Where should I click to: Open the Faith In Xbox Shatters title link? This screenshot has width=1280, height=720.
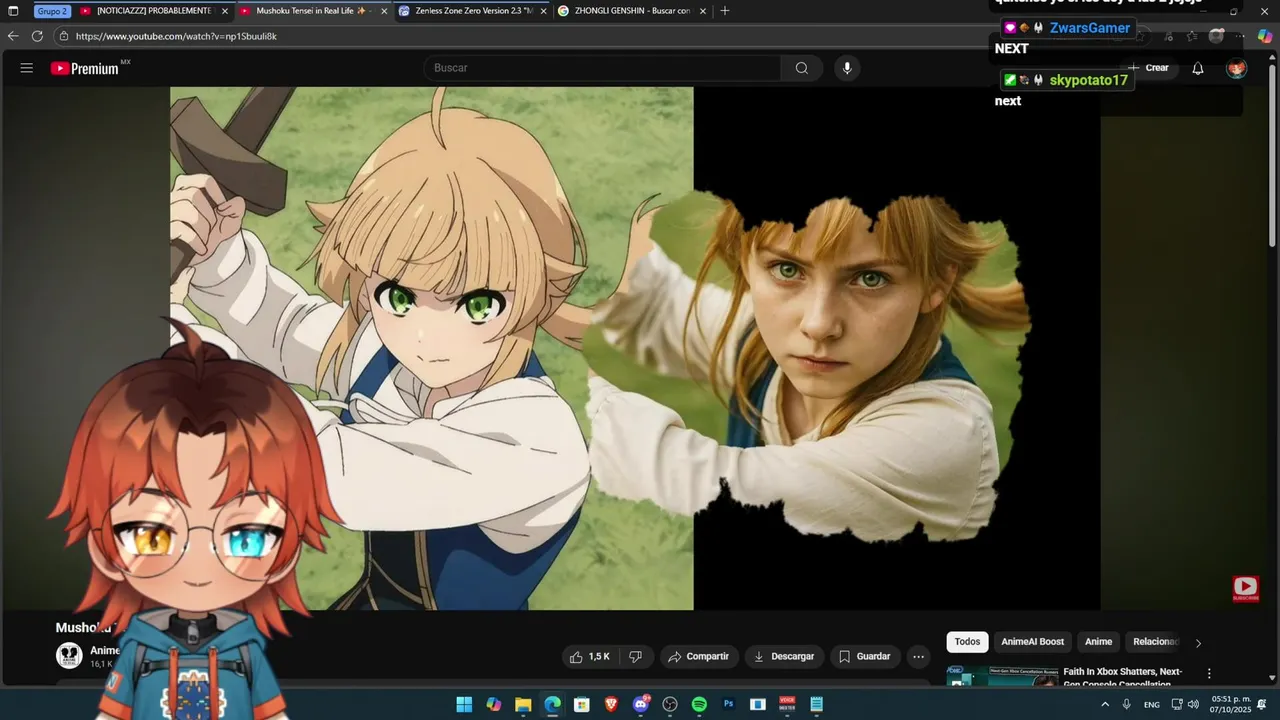click(1122, 678)
